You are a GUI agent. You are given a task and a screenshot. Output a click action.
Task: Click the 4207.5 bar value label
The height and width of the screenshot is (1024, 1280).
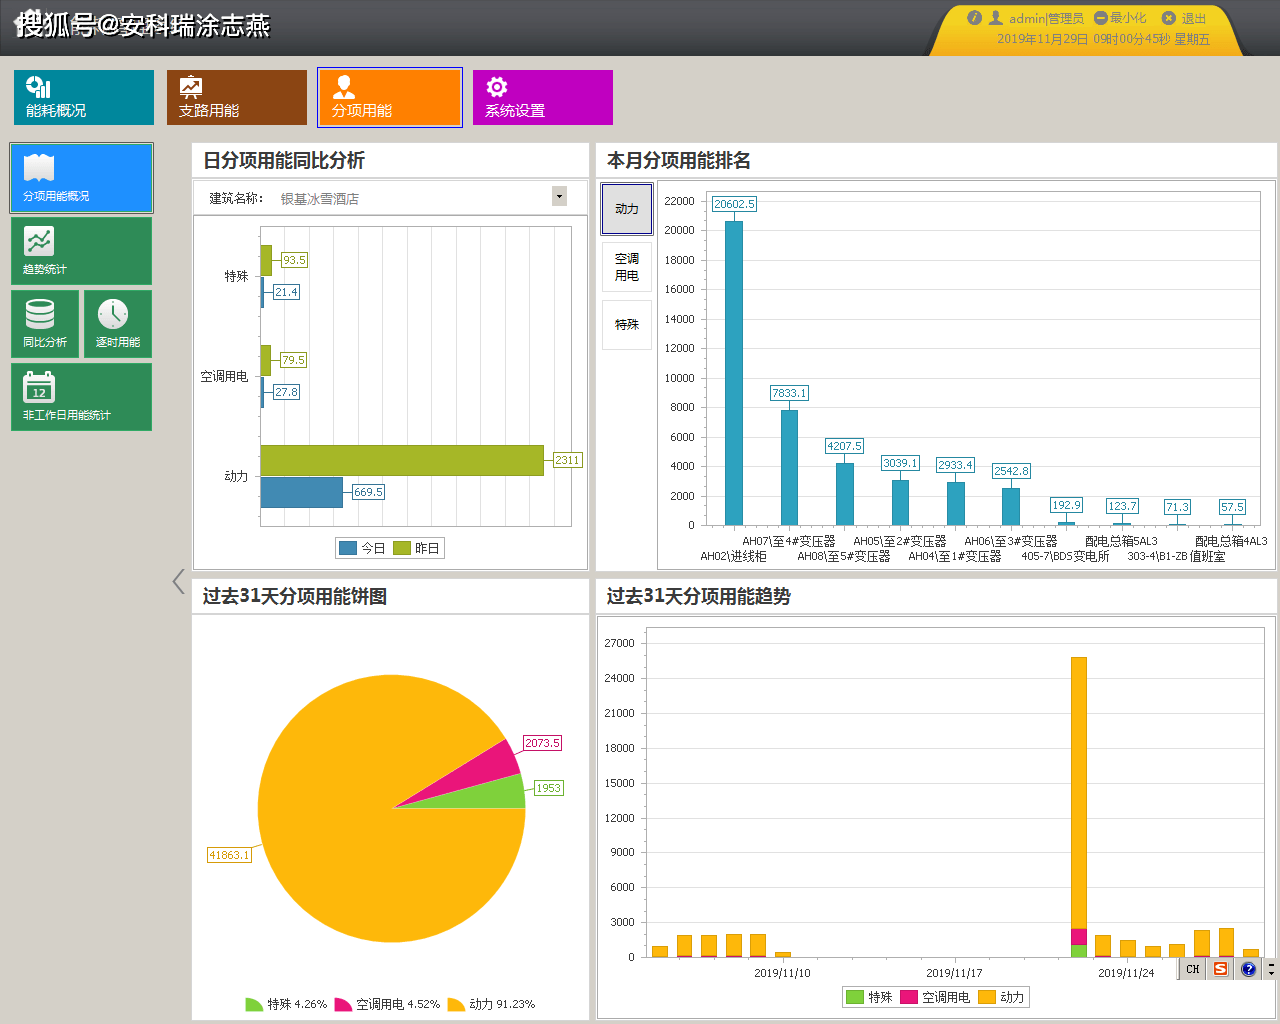point(844,446)
